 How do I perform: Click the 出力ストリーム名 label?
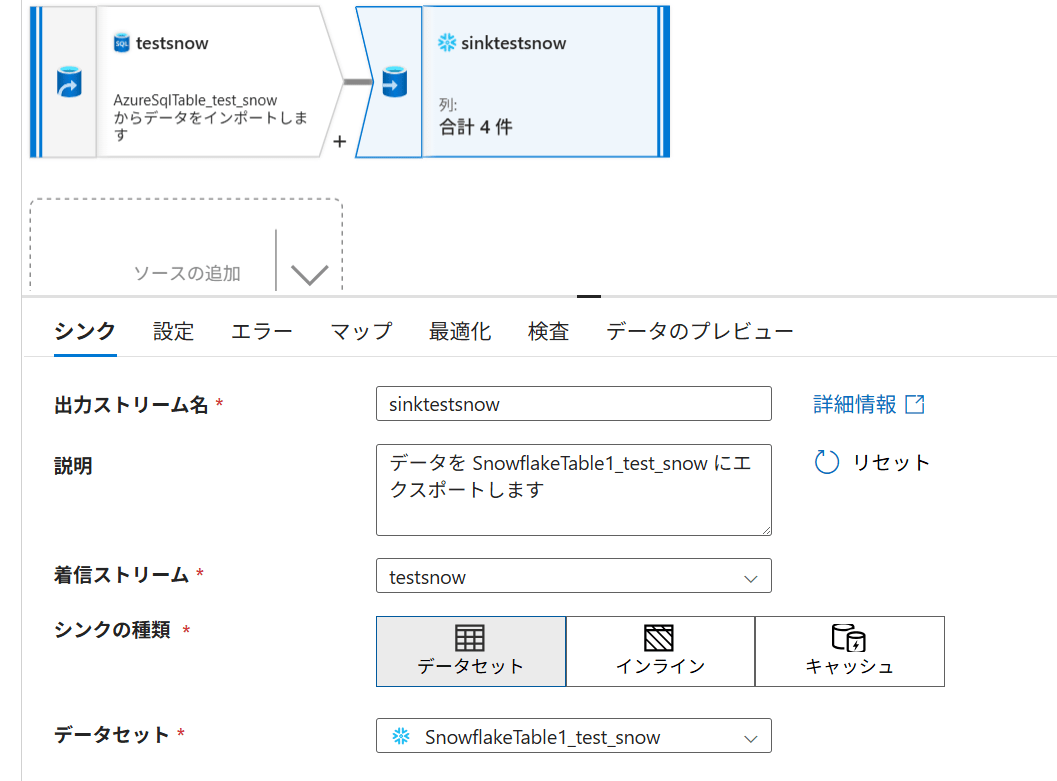131,404
